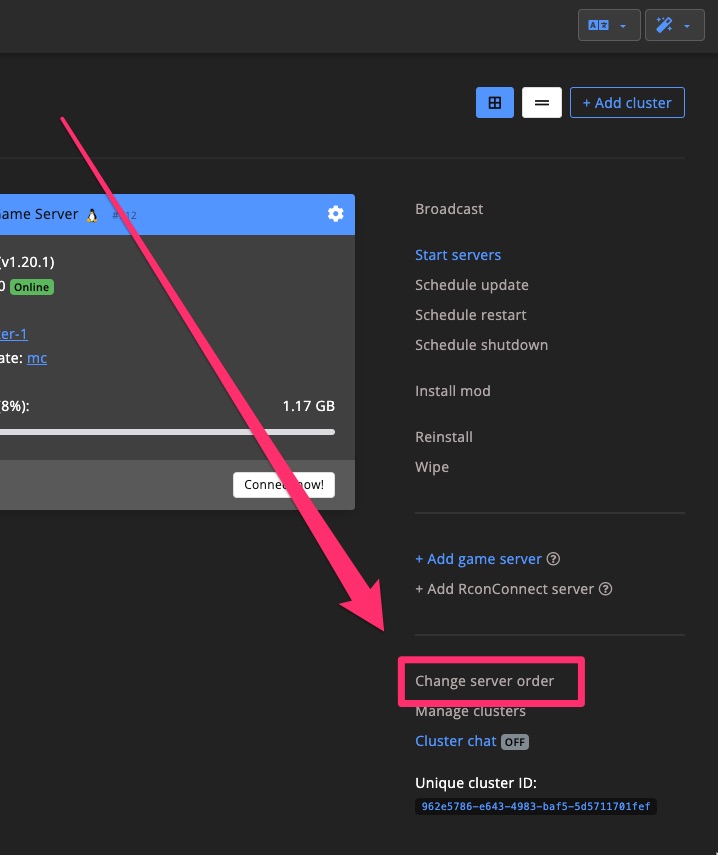Open the magic wand theme dropdown
The image size is (718, 855).
[x=674, y=25]
